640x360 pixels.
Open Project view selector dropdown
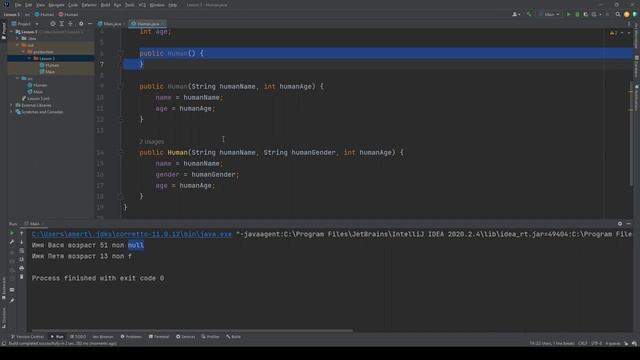[x=25, y=24]
